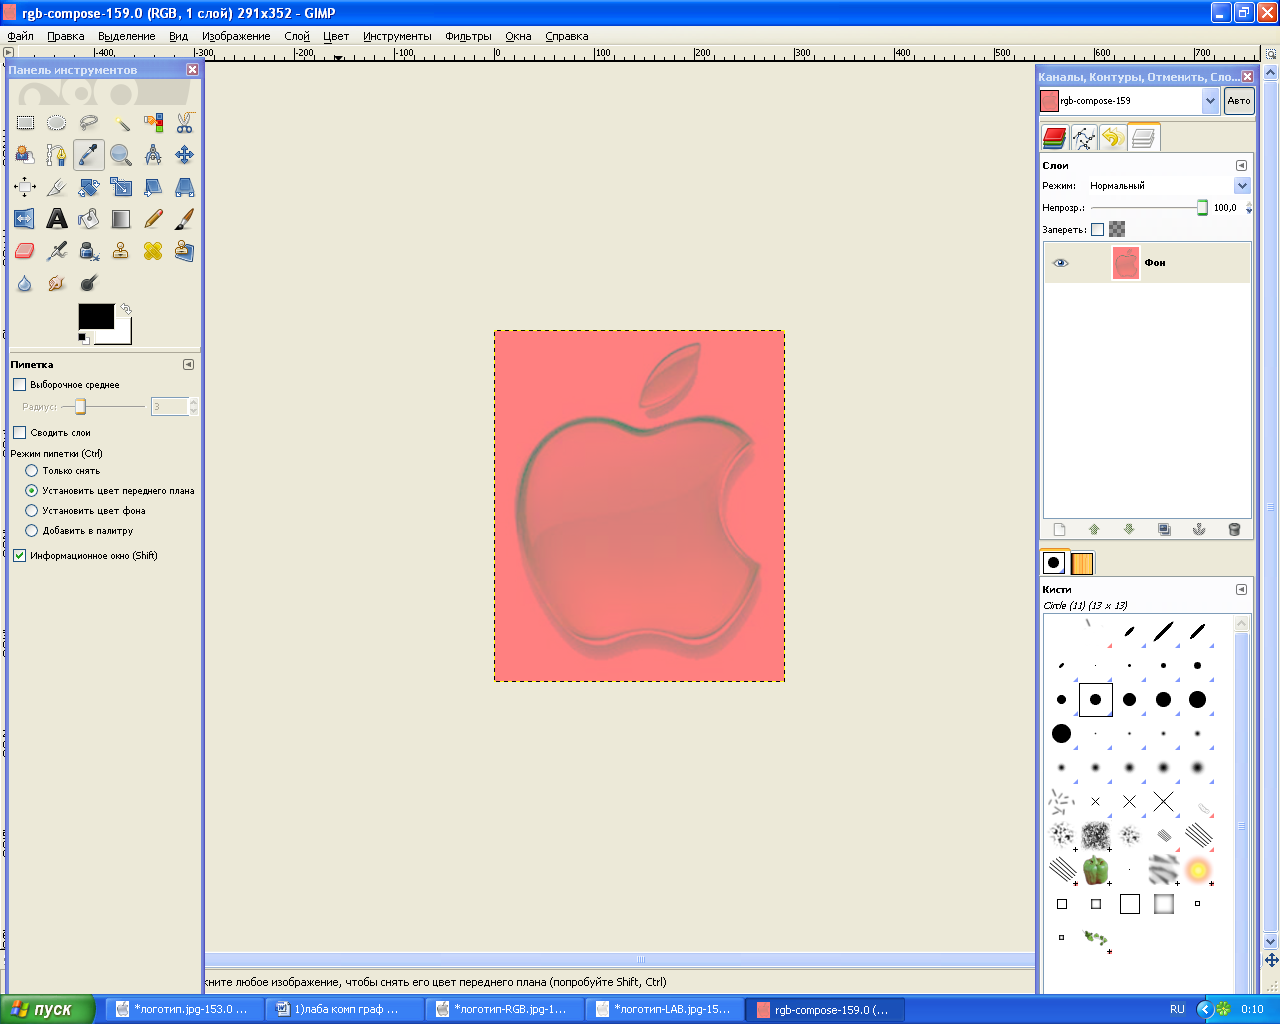The image size is (1280, 1024).
Task: Select the Bucket Fill tool
Action: [x=89, y=219]
